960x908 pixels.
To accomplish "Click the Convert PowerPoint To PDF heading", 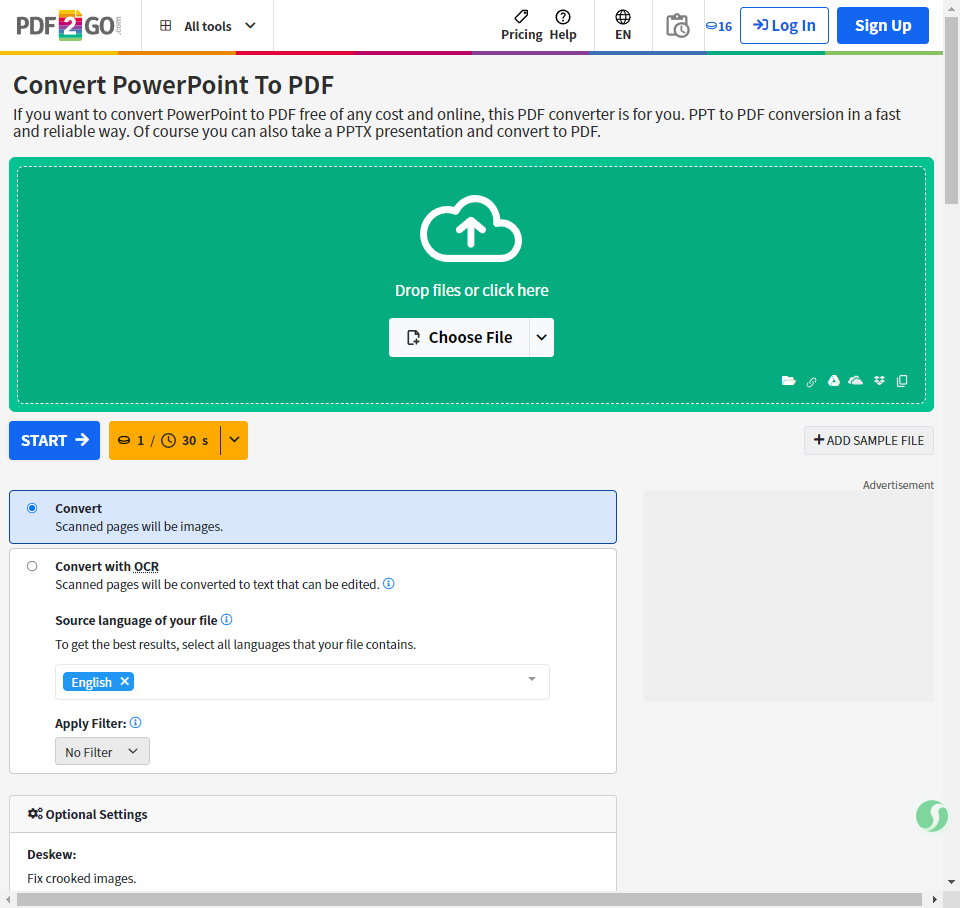I will tap(173, 85).
